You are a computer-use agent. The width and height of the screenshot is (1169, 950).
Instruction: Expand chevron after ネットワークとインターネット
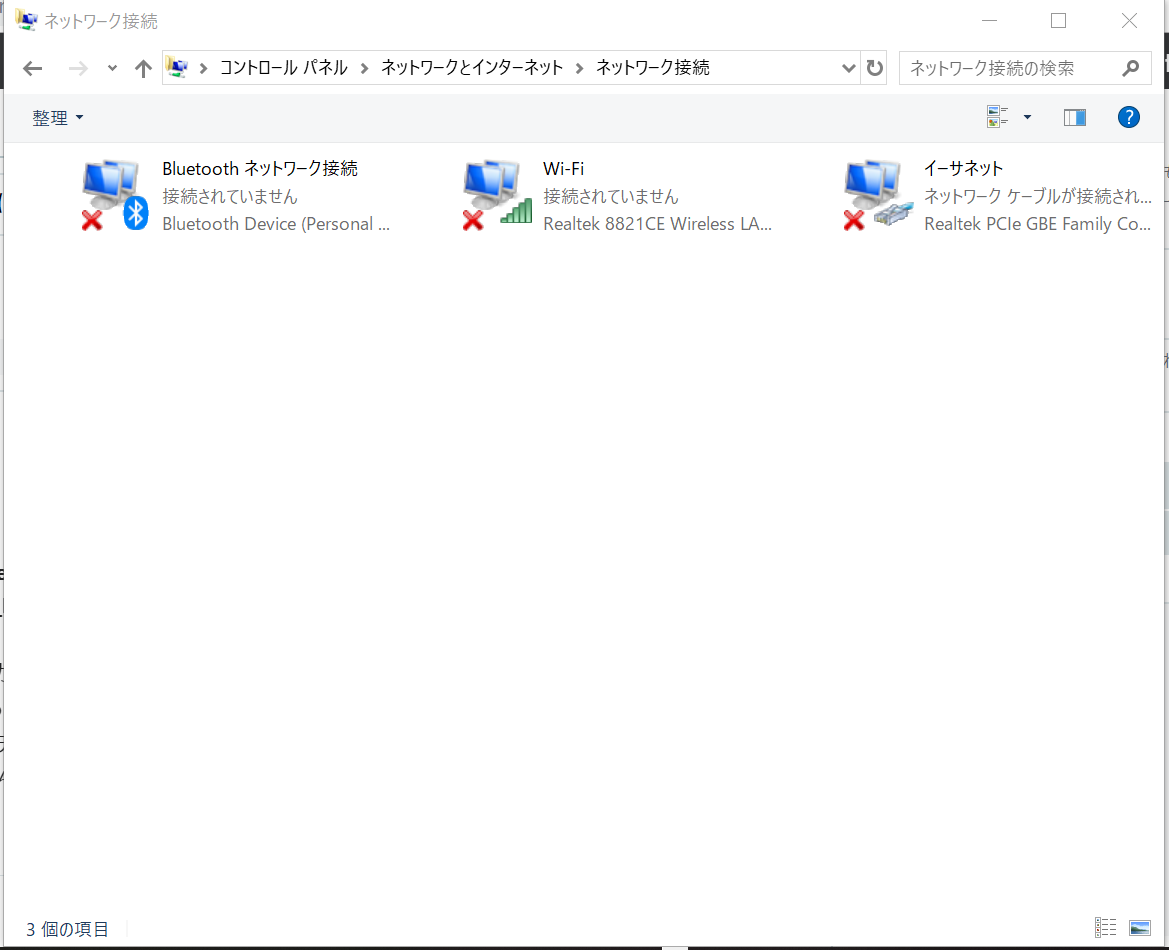coord(579,69)
